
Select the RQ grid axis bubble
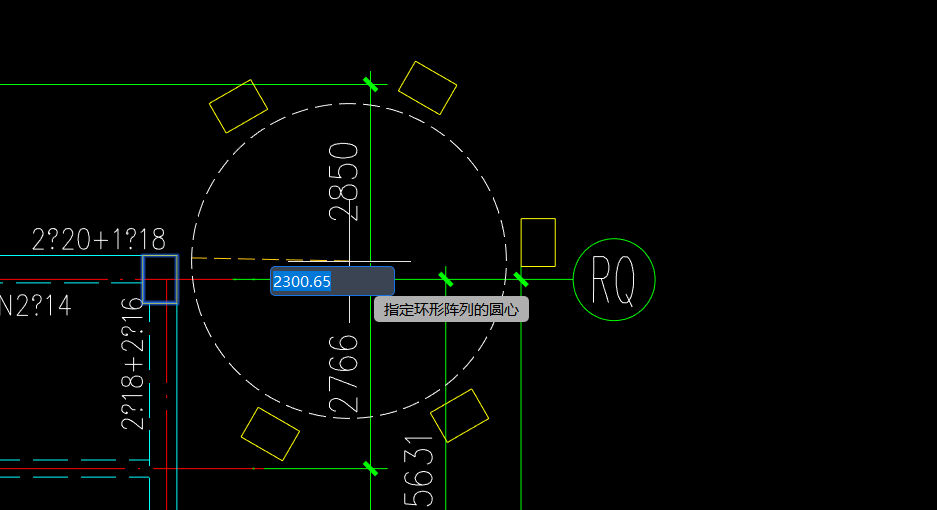614,280
